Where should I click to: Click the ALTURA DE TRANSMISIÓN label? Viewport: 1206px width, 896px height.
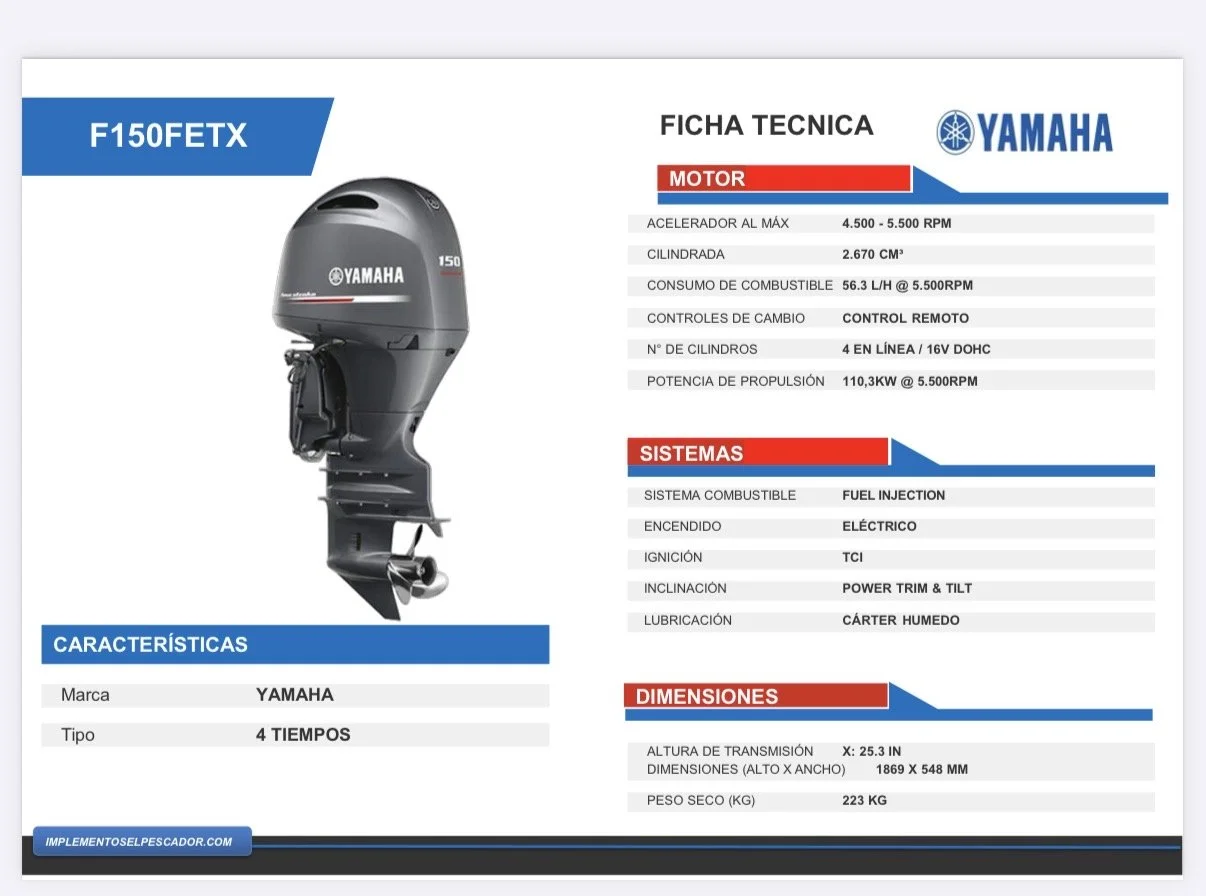730,751
